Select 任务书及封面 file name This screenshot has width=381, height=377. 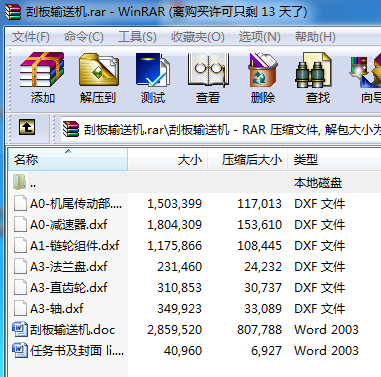click(x=77, y=350)
